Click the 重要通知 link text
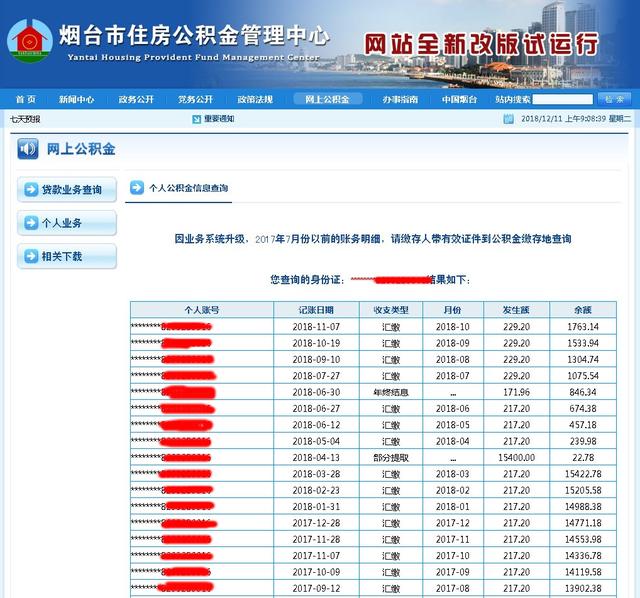The height and width of the screenshot is (598, 640). point(219,119)
